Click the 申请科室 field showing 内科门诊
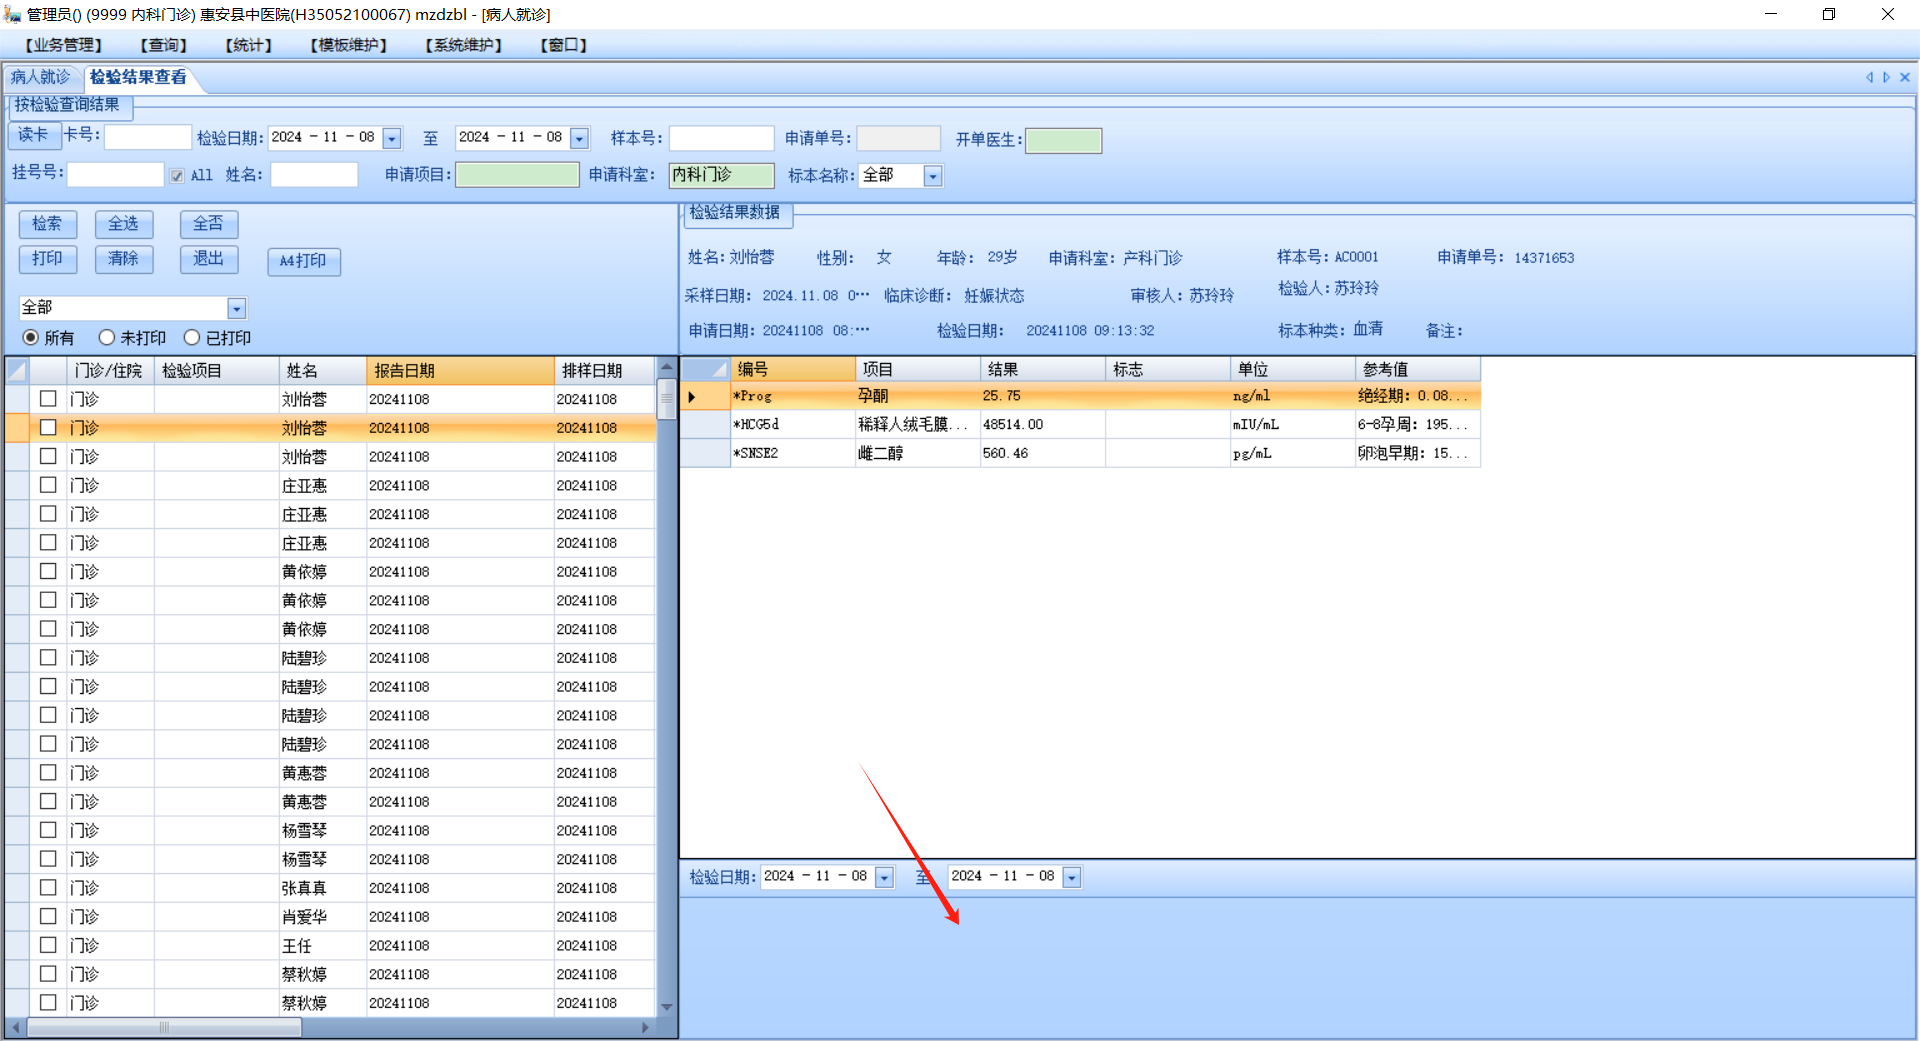This screenshot has width=1920, height=1041. [x=722, y=176]
